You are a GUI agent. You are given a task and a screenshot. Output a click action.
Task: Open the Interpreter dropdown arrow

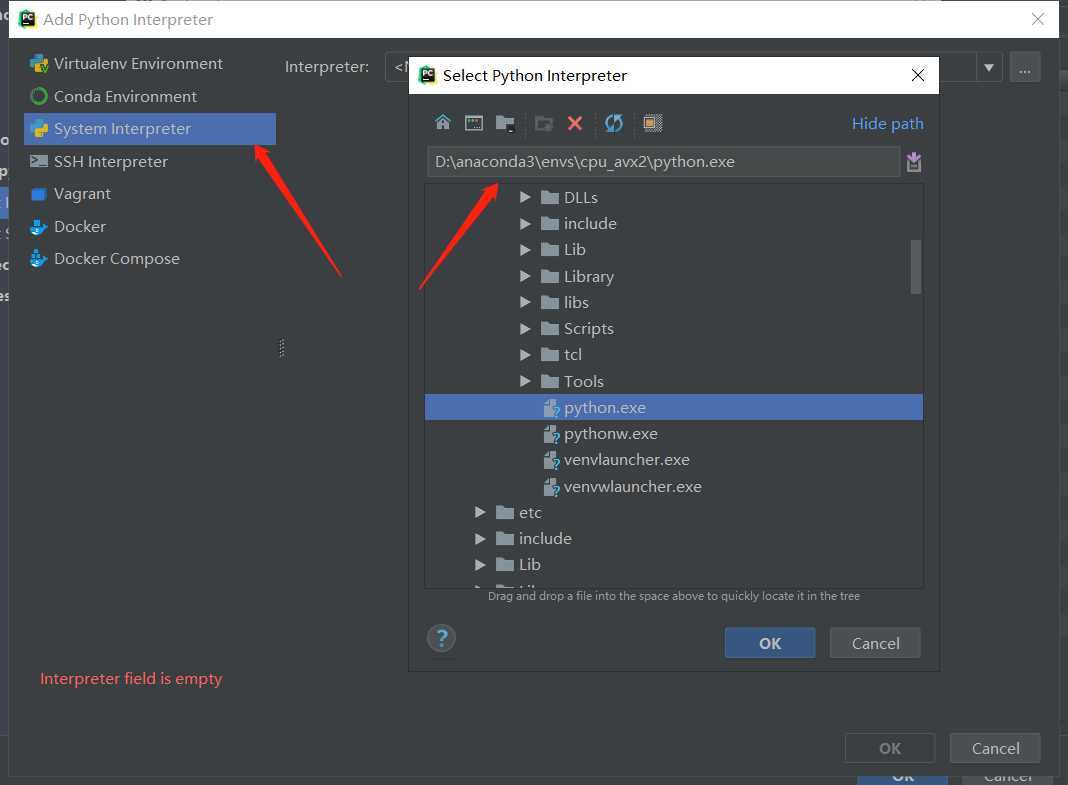coord(988,67)
